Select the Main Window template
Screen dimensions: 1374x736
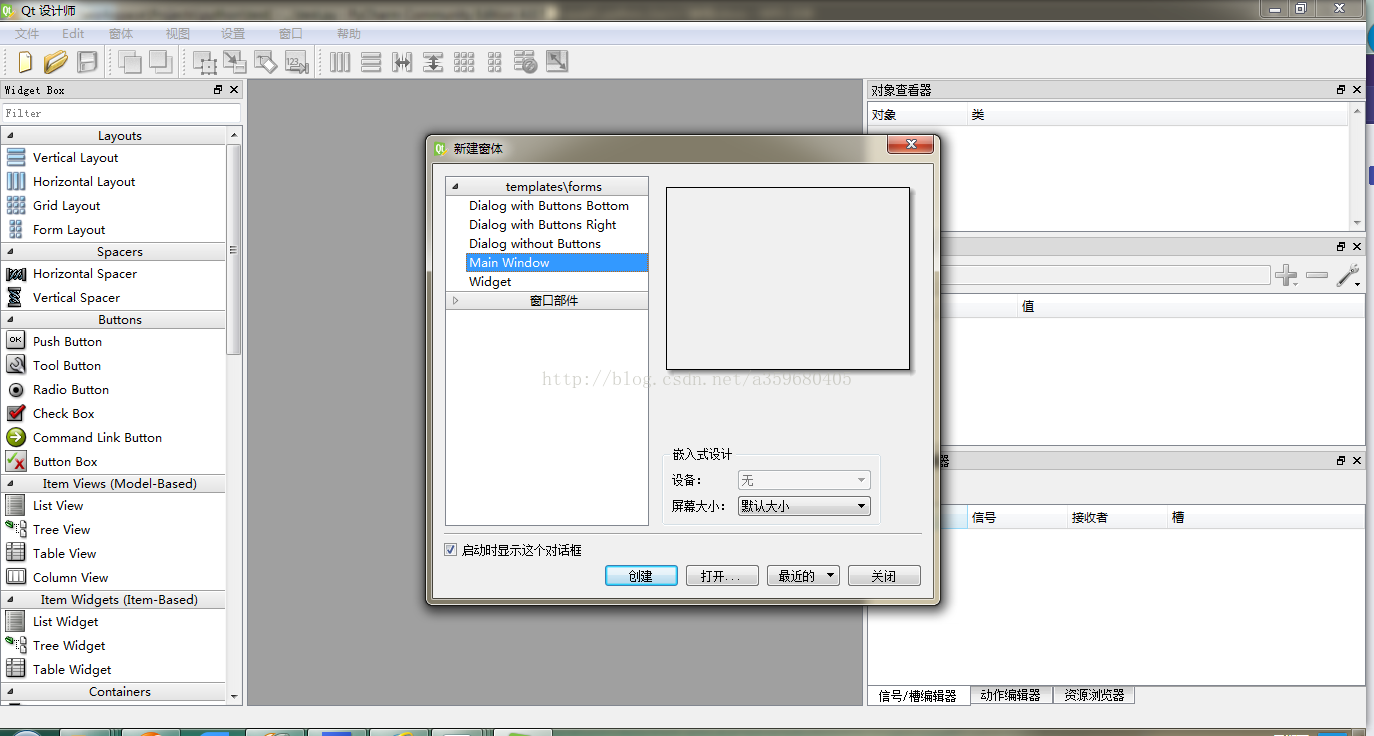coord(557,262)
